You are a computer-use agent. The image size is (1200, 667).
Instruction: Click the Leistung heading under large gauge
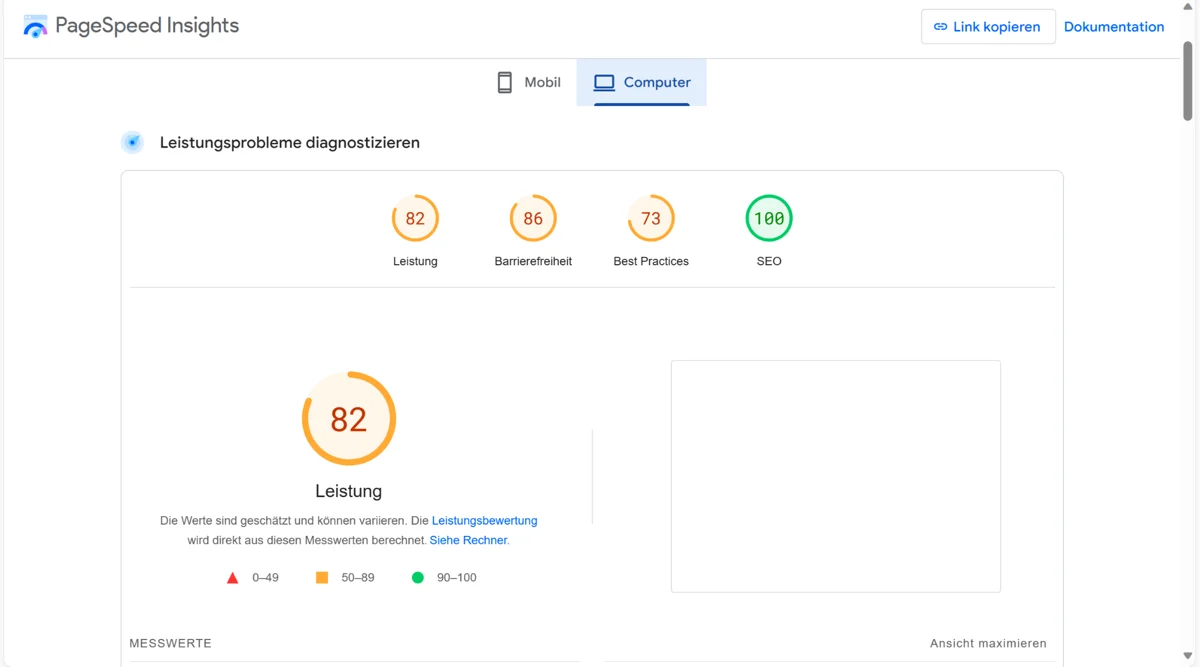[349, 491]
